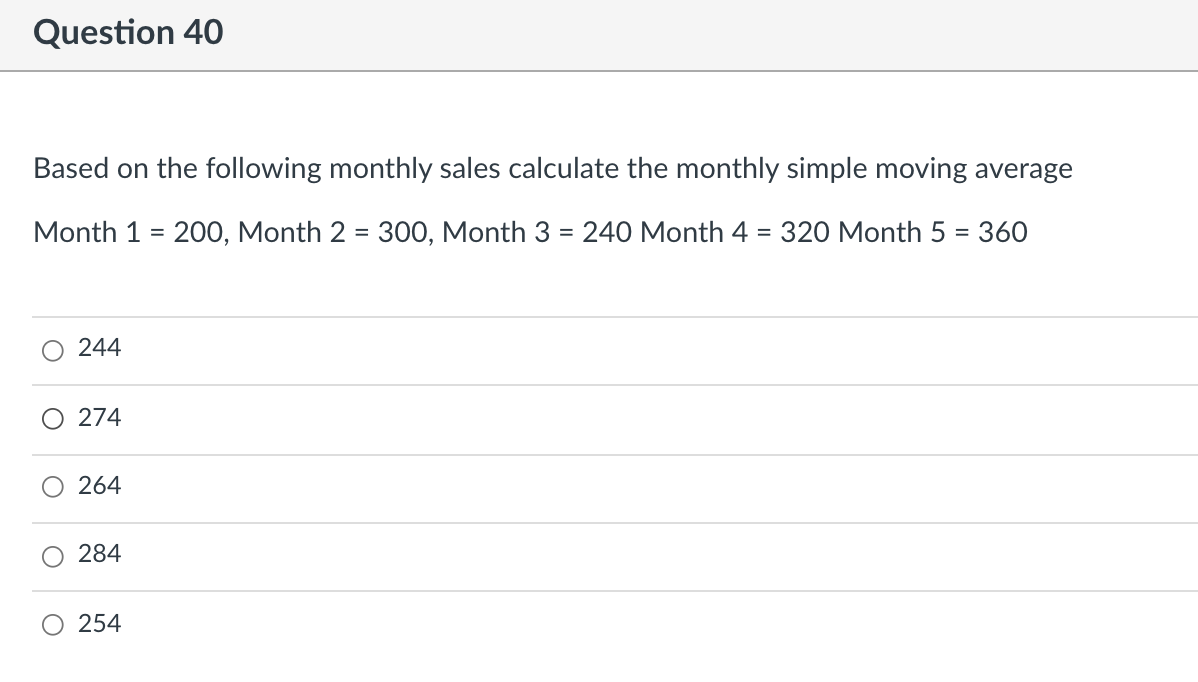Select the radio button for answer 254
Screen dimensions: 1198x682
52,624
